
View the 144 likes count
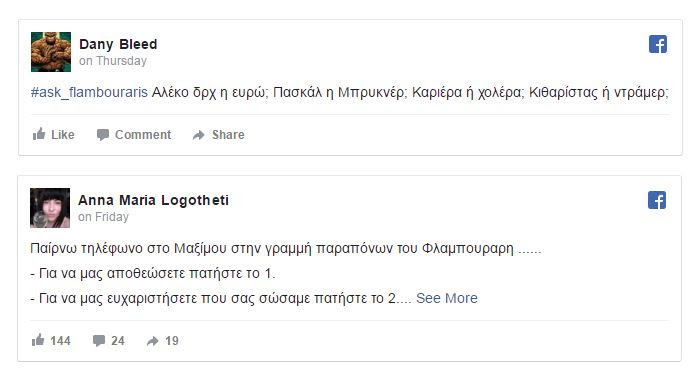pyautogui.click(x=60, y=341)
